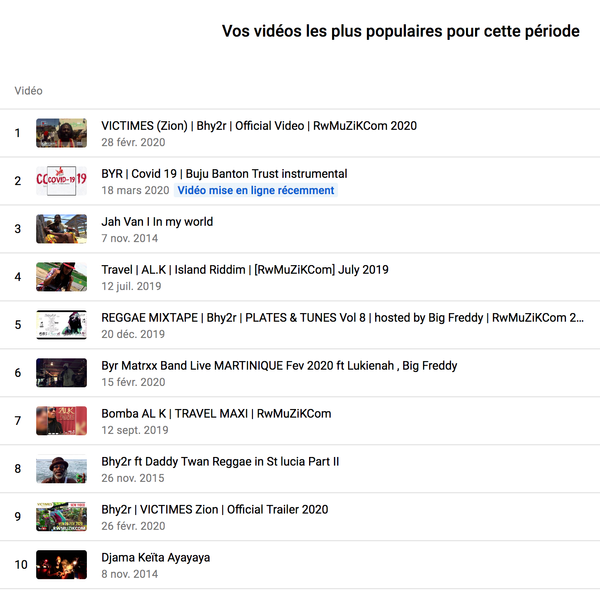Open the Byr Matrxx Band Live thumbnail

pos(61,373)
